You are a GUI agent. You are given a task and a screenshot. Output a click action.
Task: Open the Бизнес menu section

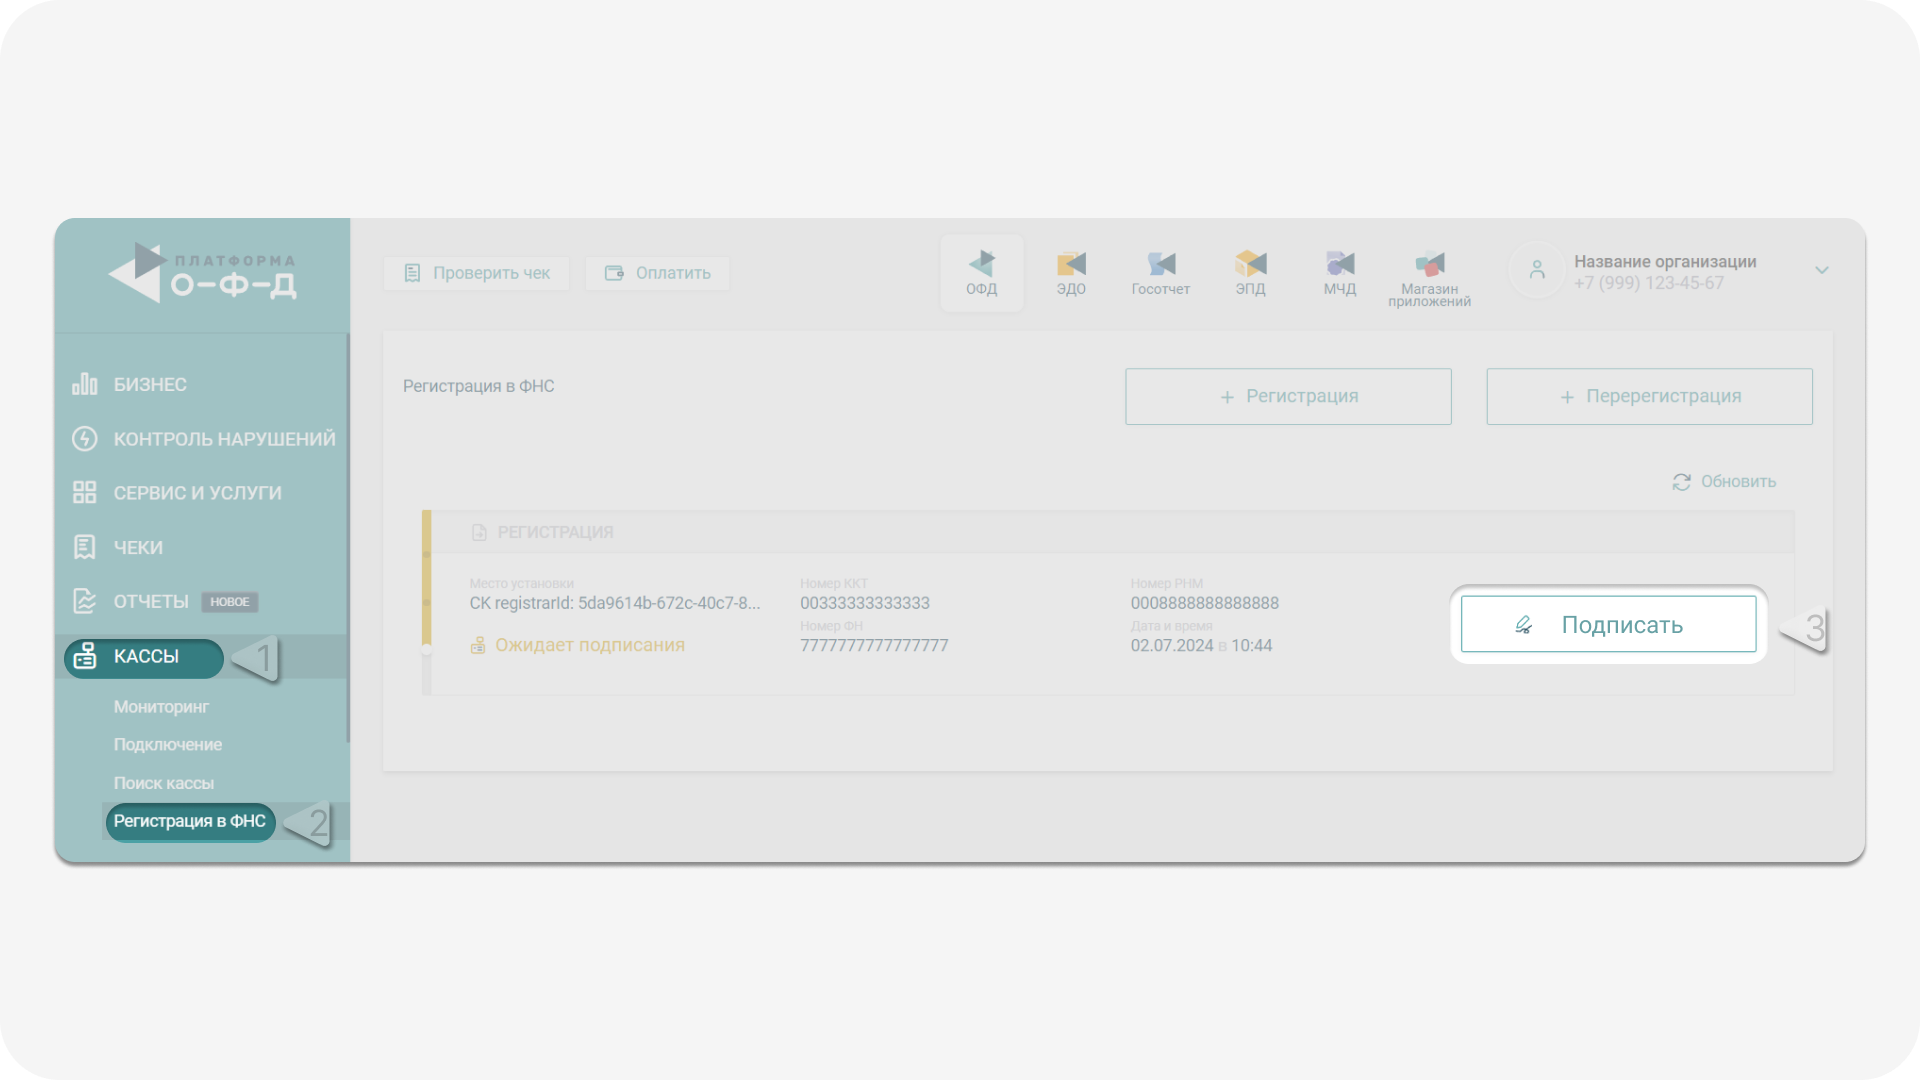150,385
